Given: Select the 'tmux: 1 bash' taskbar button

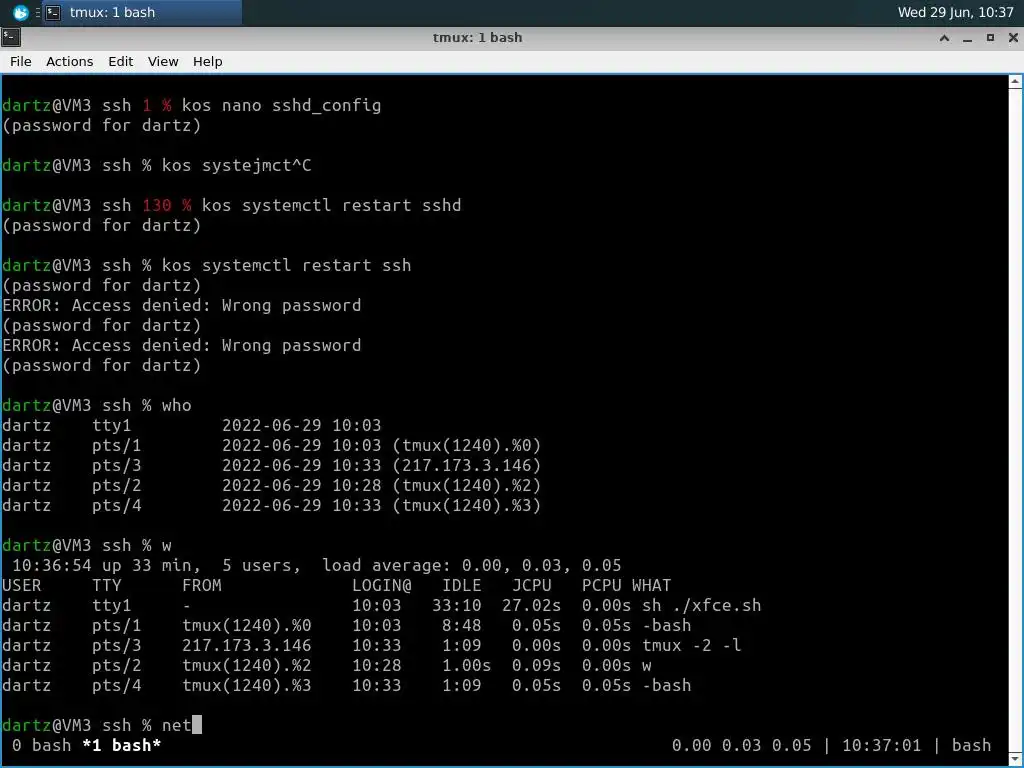Looking at the screenshot, I should (x=142, y=12).
